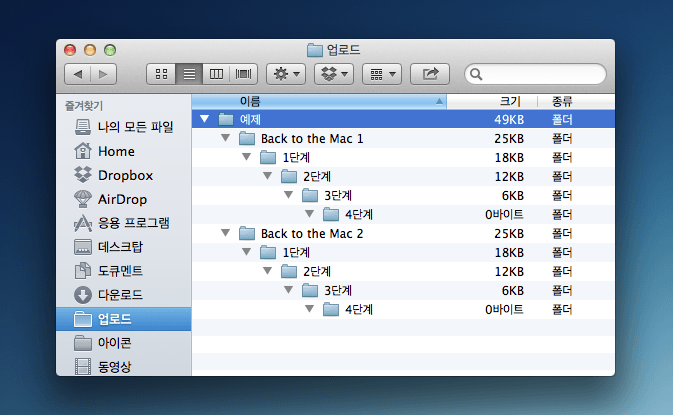Open 다운로드 in the sidebar
This screenshot has width=673, height=415.
[x=124, y=295]
